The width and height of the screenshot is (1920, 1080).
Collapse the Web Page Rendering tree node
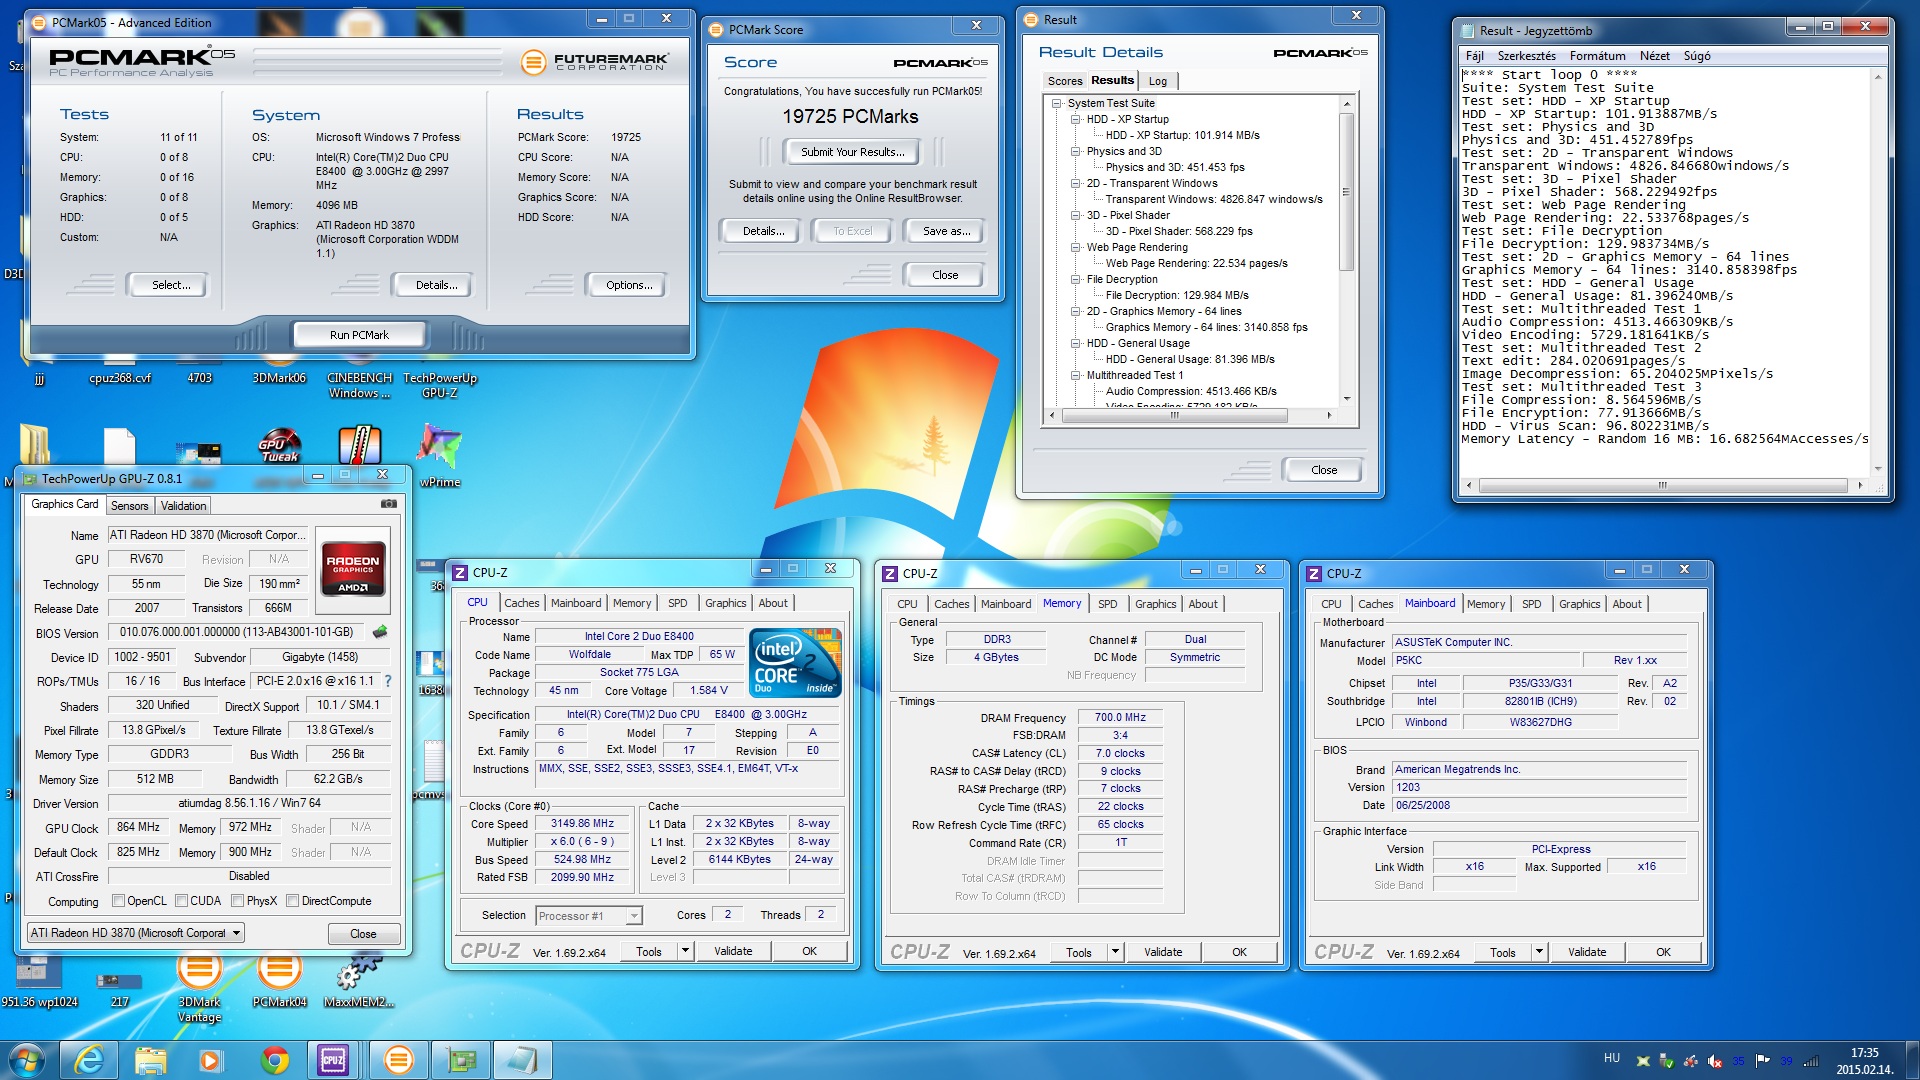tap(1075, 247)
